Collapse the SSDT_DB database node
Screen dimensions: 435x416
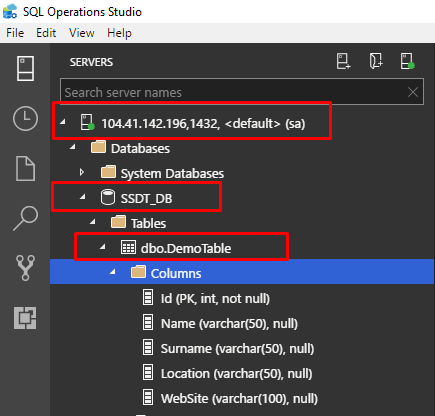pyautogui.click(x=83, y=197)
